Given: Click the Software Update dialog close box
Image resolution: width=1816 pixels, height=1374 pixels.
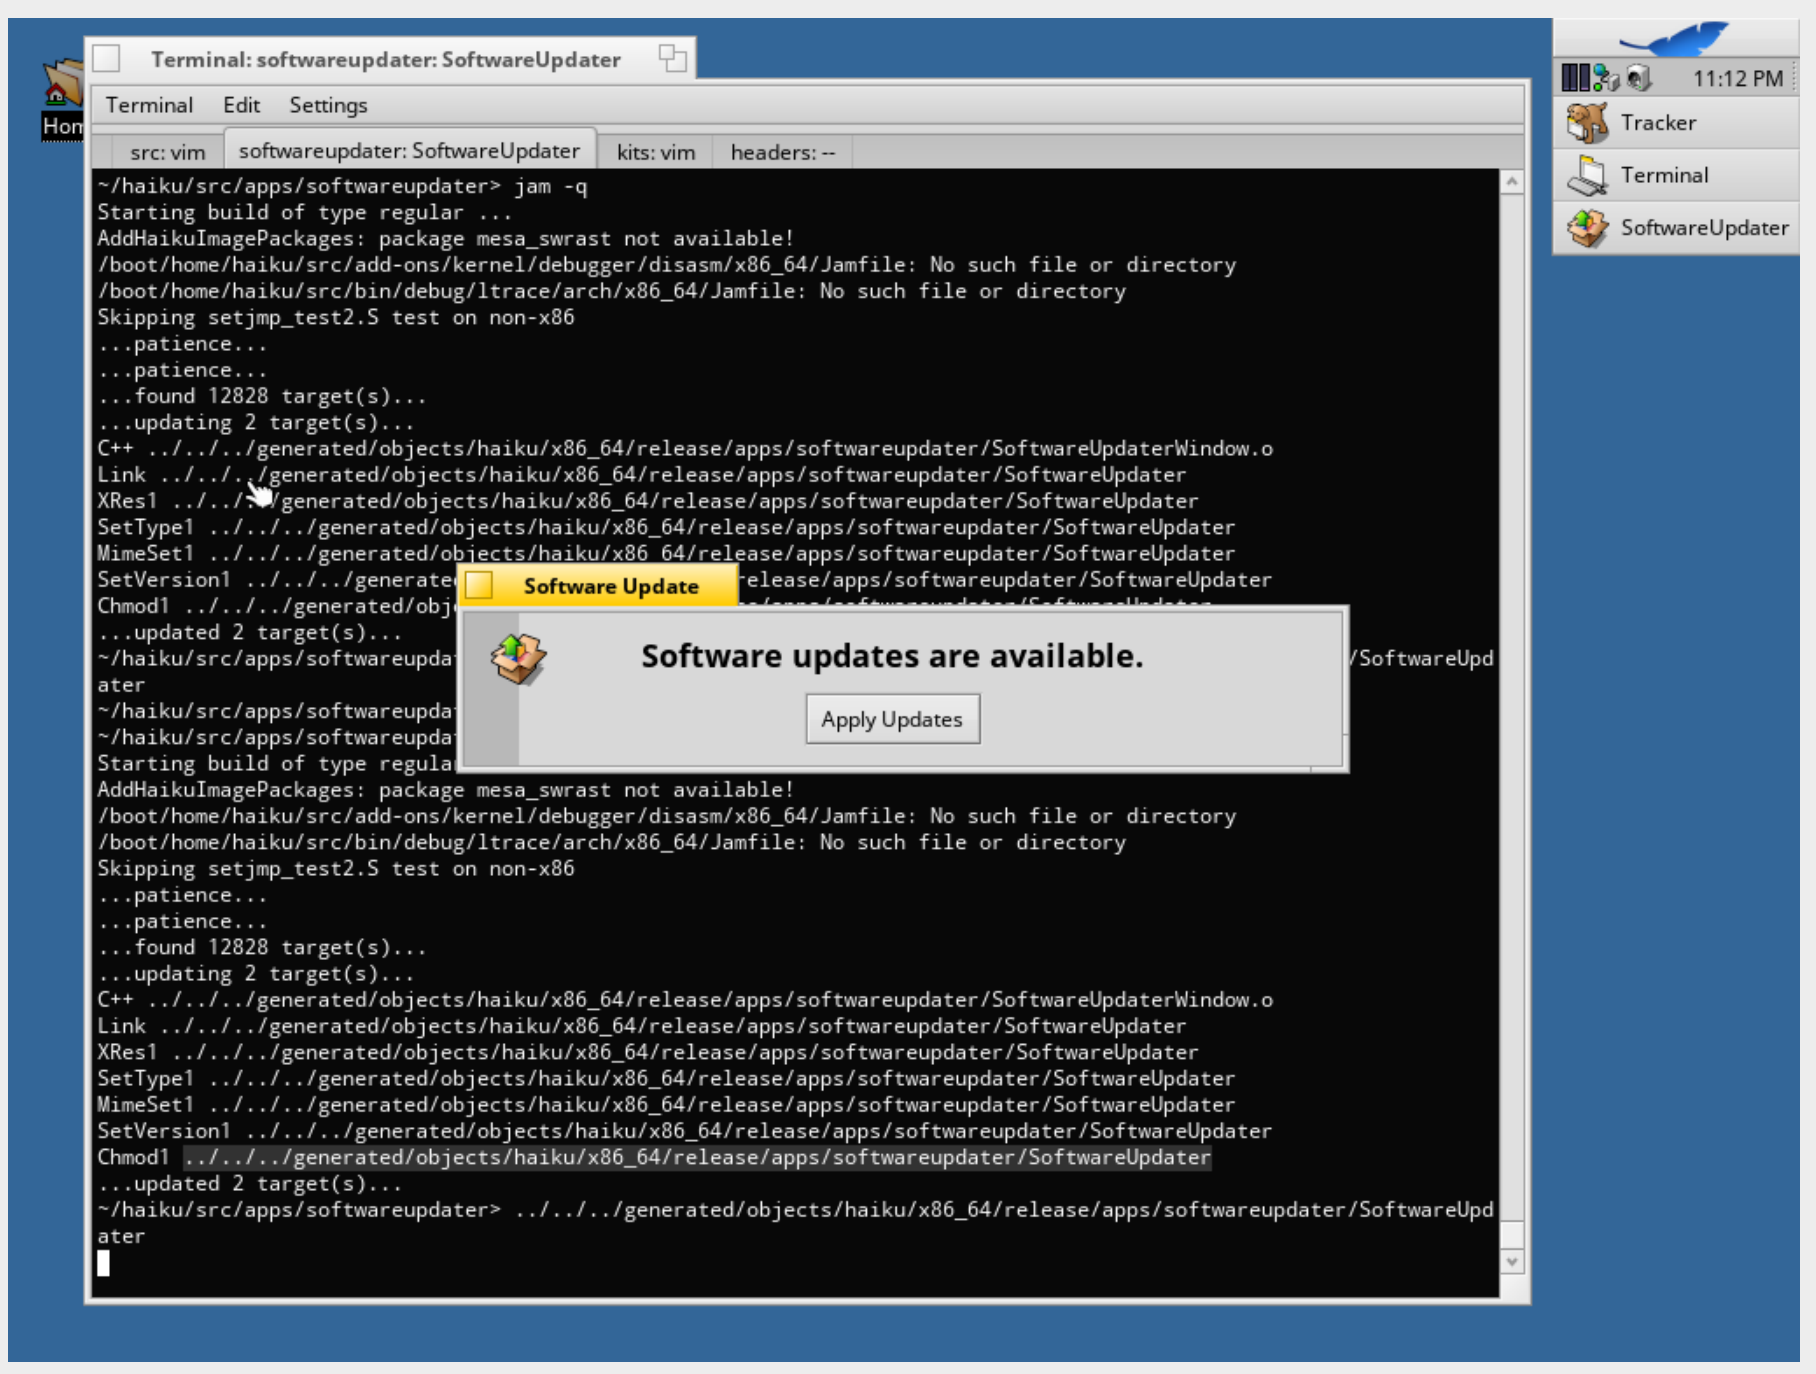Looking at the screenshot, I should [x=479, y=586].
